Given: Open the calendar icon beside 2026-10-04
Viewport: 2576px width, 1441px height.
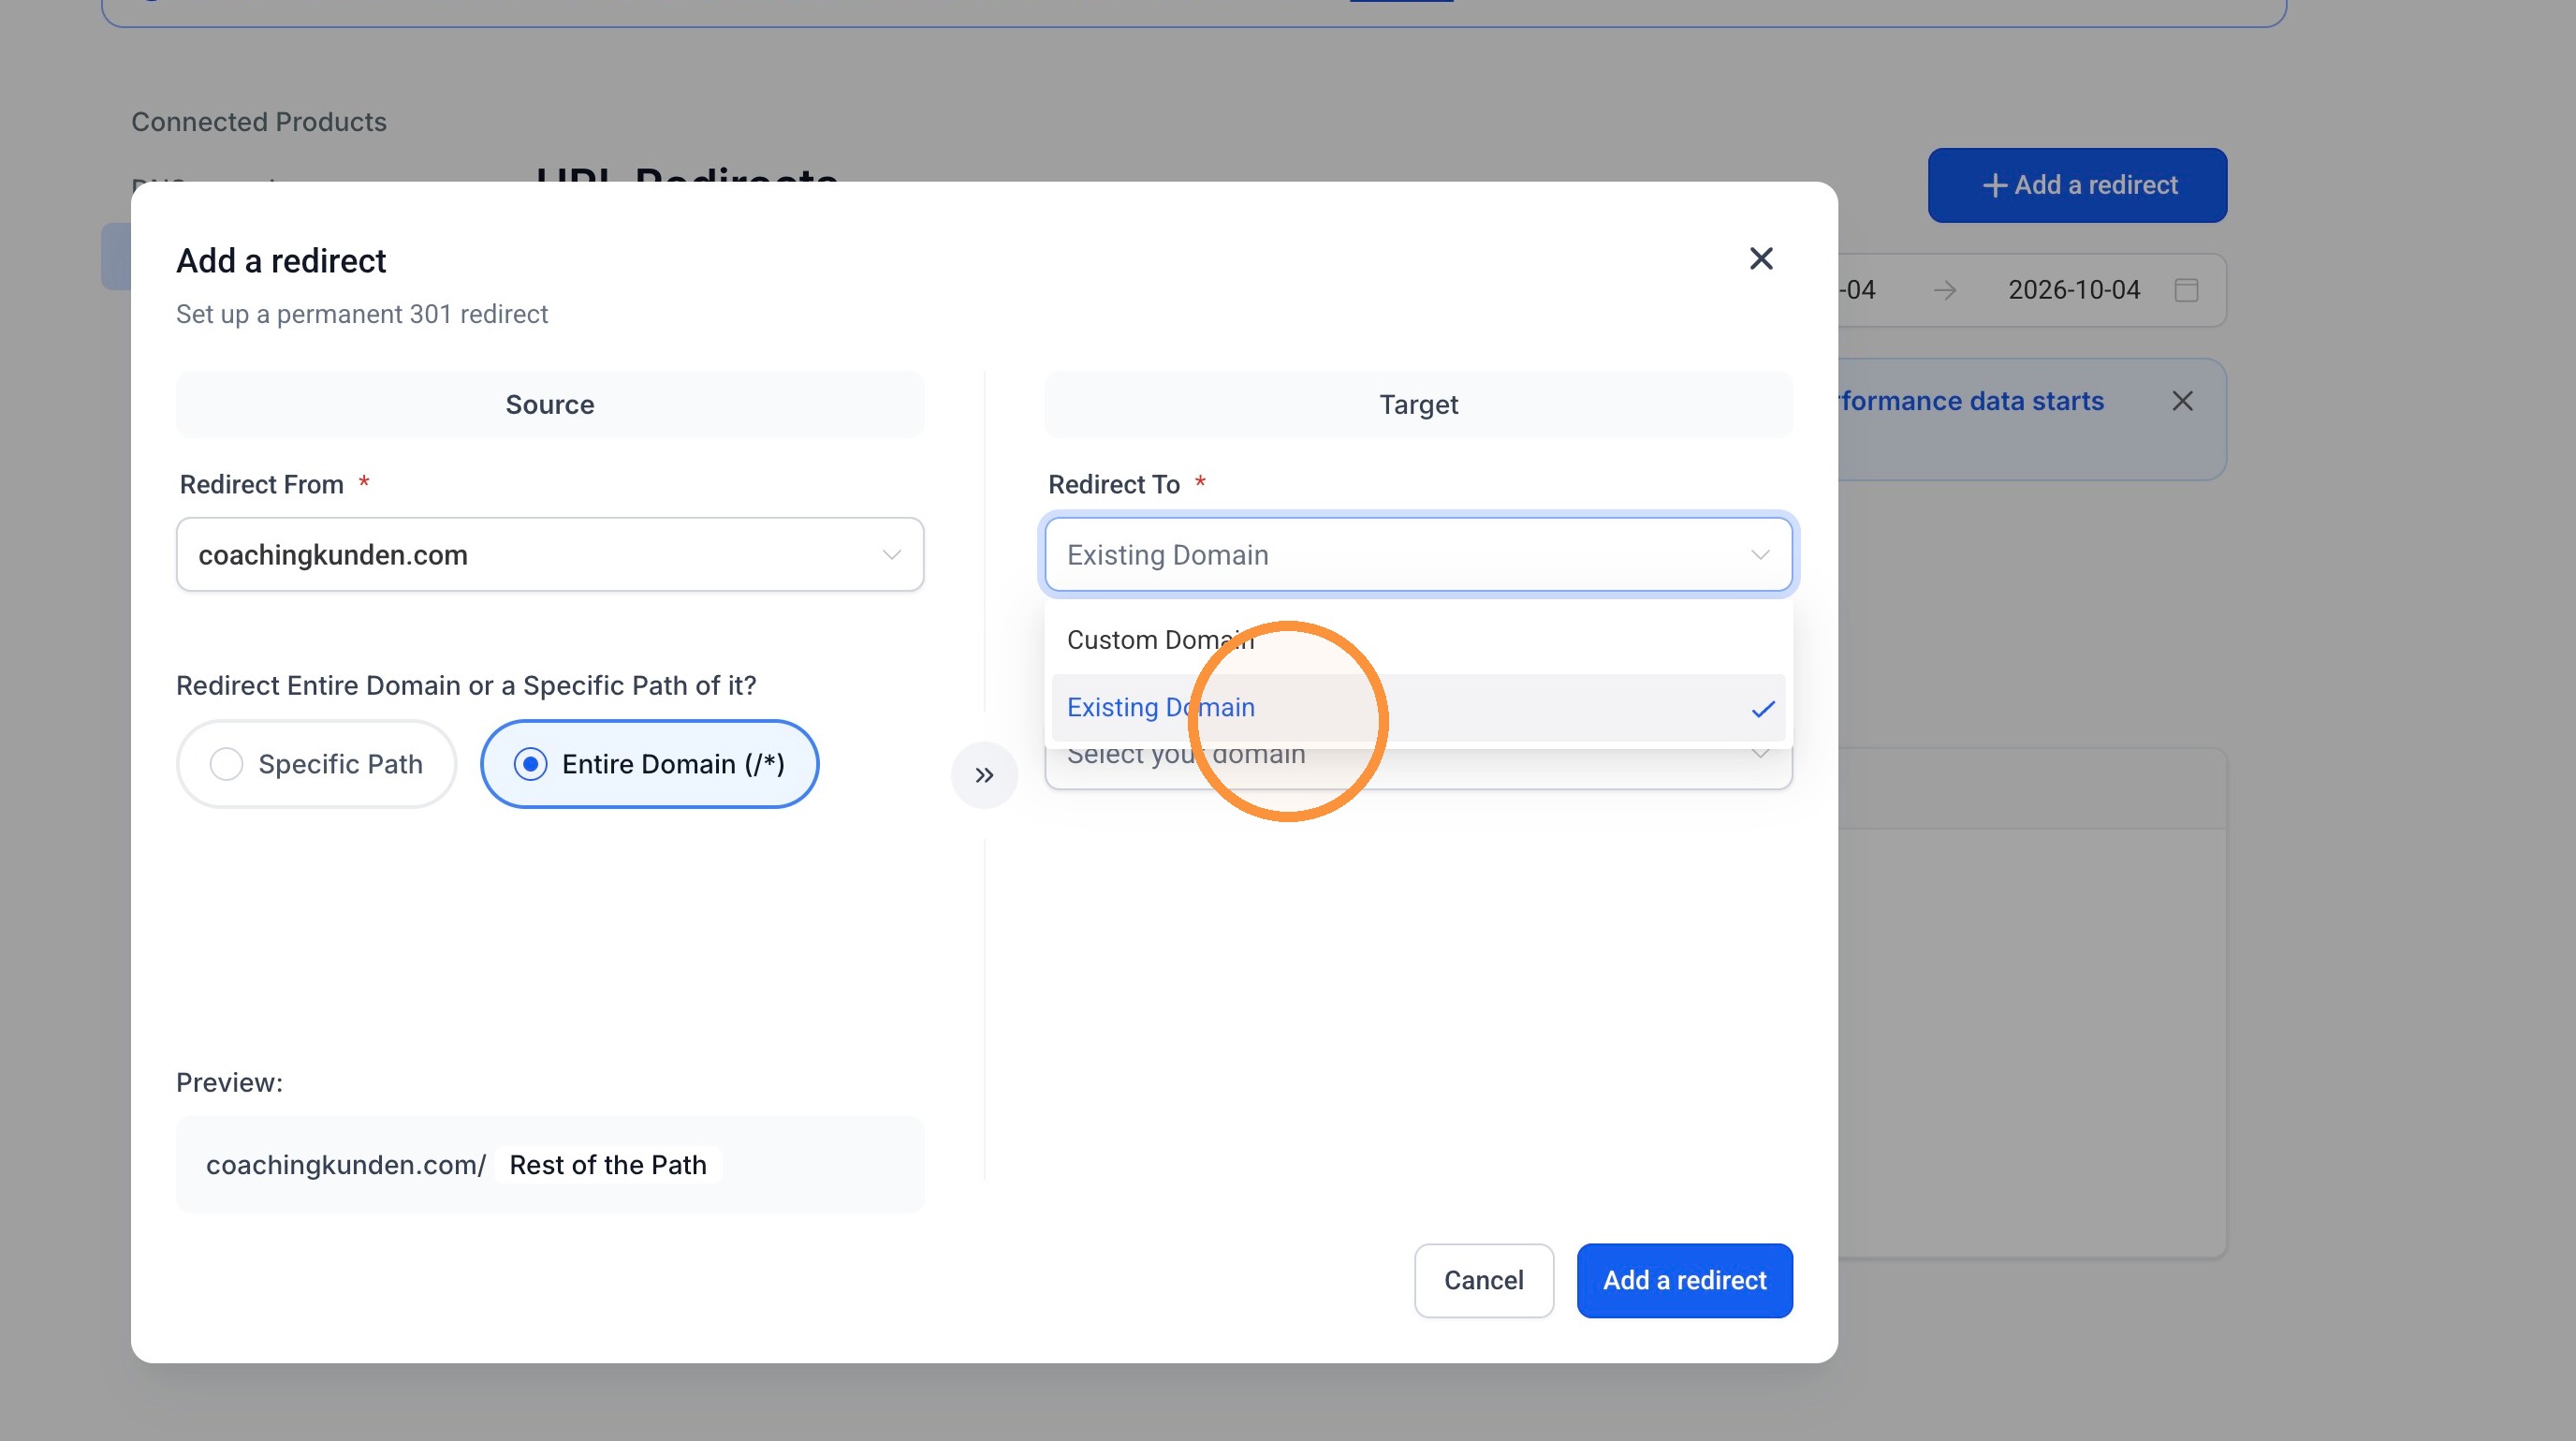Looking at the screenshot, I should tap(2187, 290).
